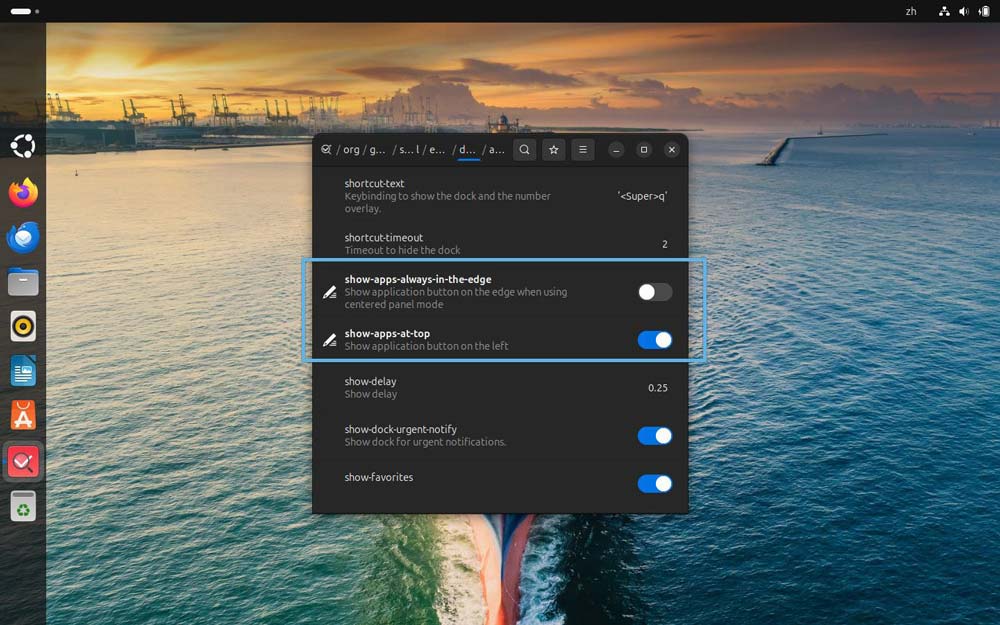Viewport: 1000px width, 625px height.
Task: Open the search button in dconf Editor
Action: [524, 150]
